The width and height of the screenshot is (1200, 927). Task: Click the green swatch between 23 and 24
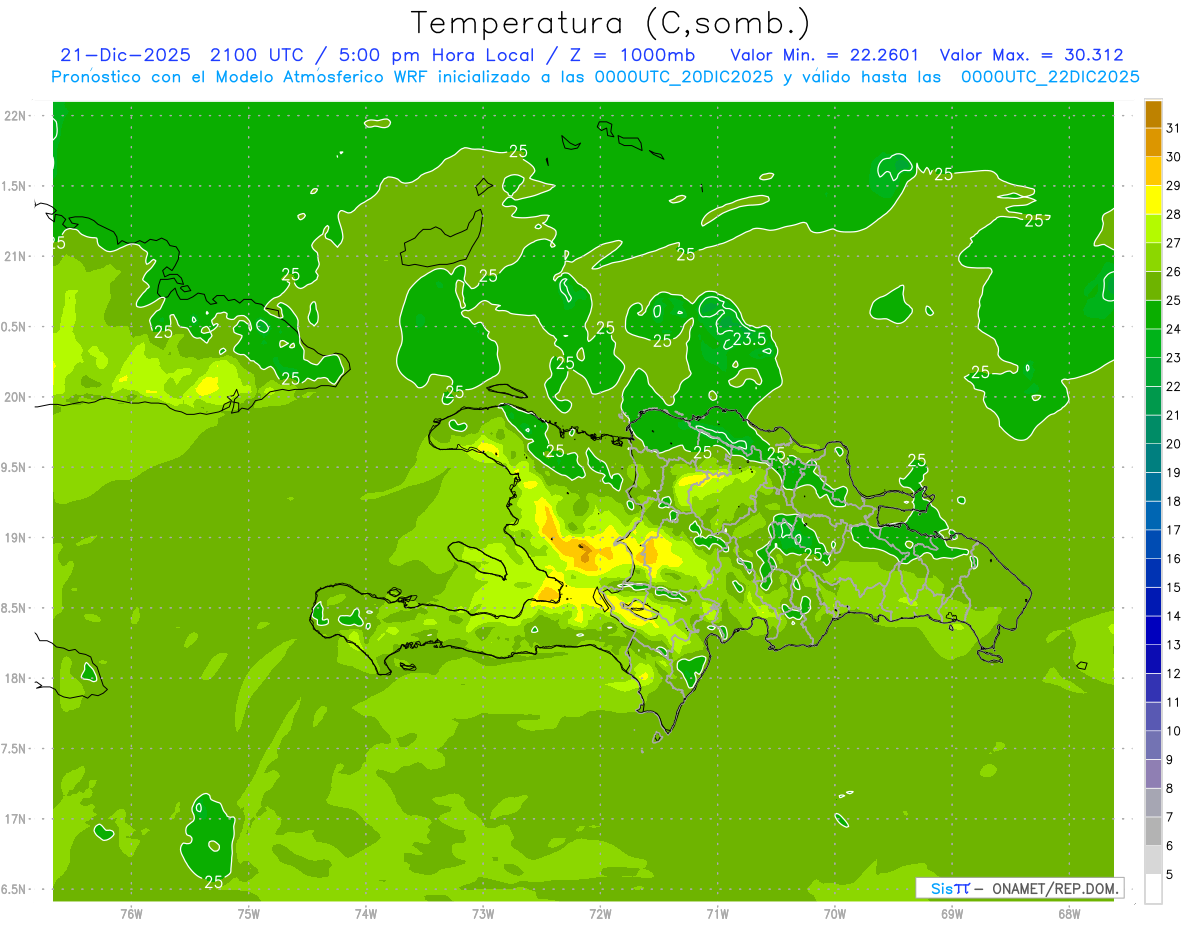pos(1153,344)
